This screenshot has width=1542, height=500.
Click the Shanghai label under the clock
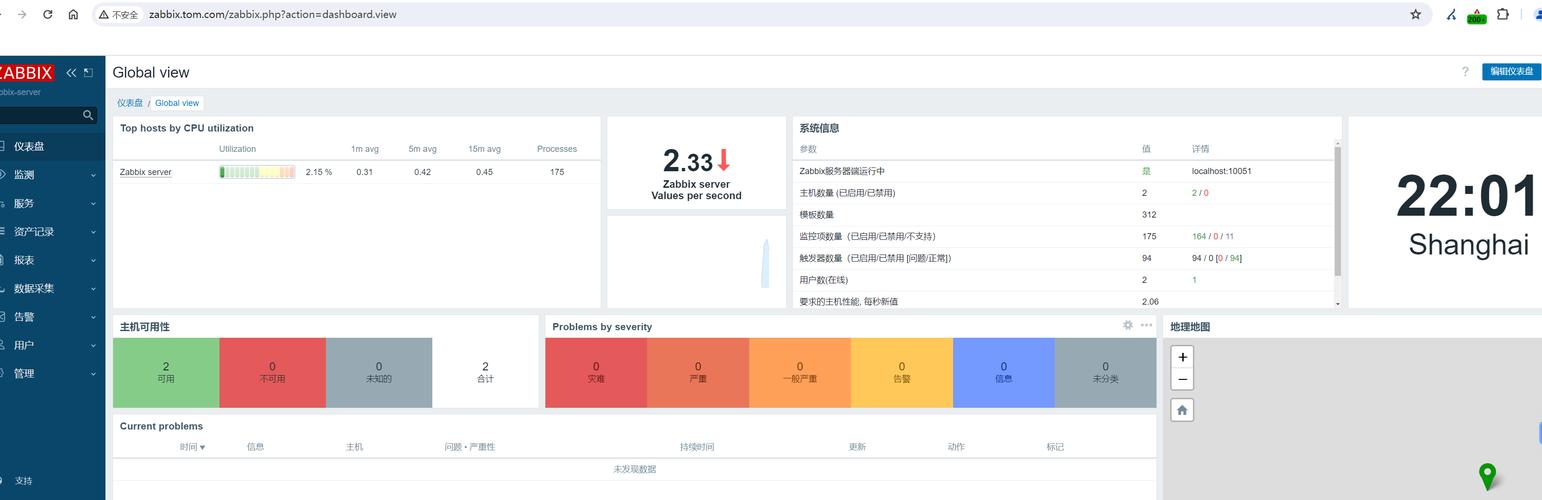coord(1468,245)
